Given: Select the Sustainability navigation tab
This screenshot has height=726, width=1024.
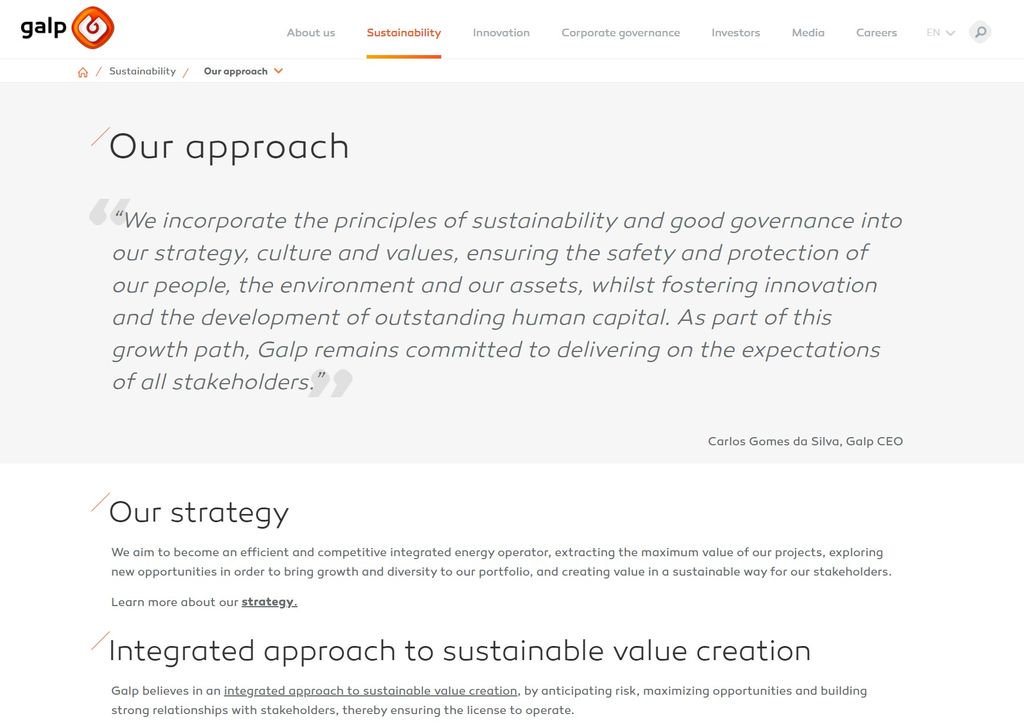Looking at the screenshot, I should [404, 33].
